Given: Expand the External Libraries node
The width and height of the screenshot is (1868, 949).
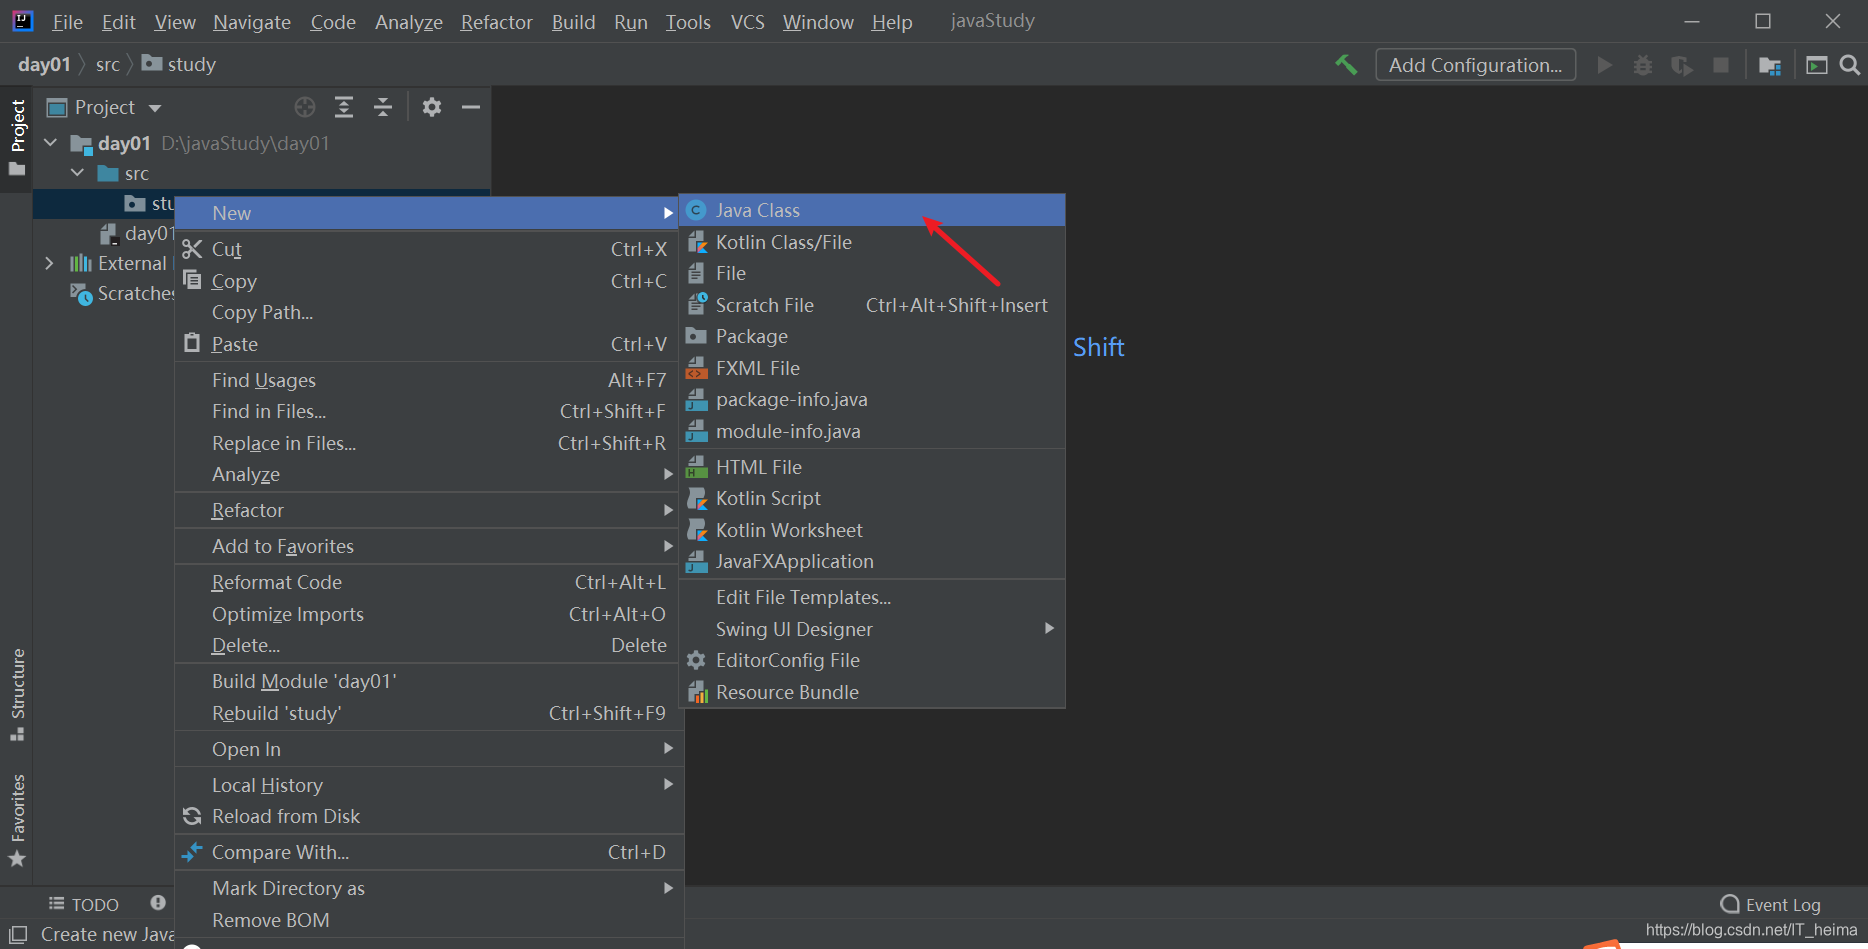Looking at the screenshot, I should tap(50, 263).
